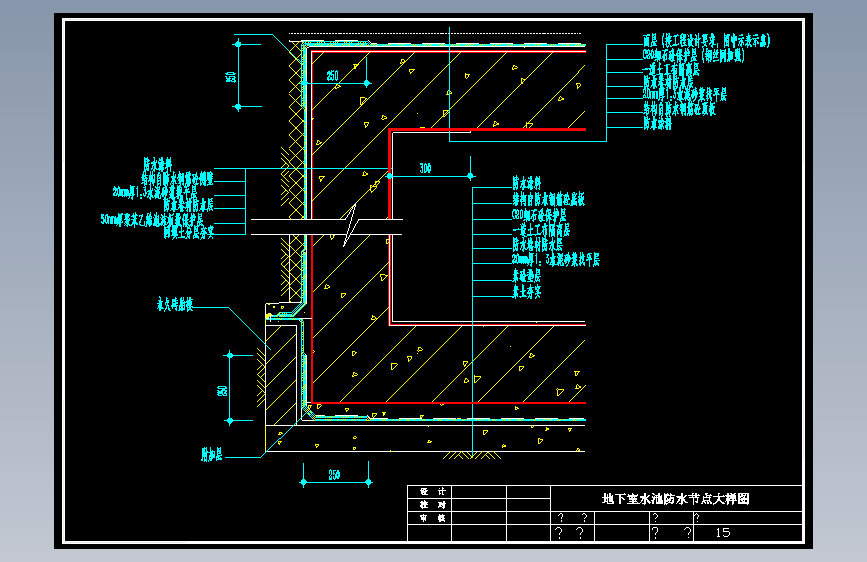This screenshot has height=562, width=867.
Task: Select the 300 dimension text
Action: click(425, 168)
